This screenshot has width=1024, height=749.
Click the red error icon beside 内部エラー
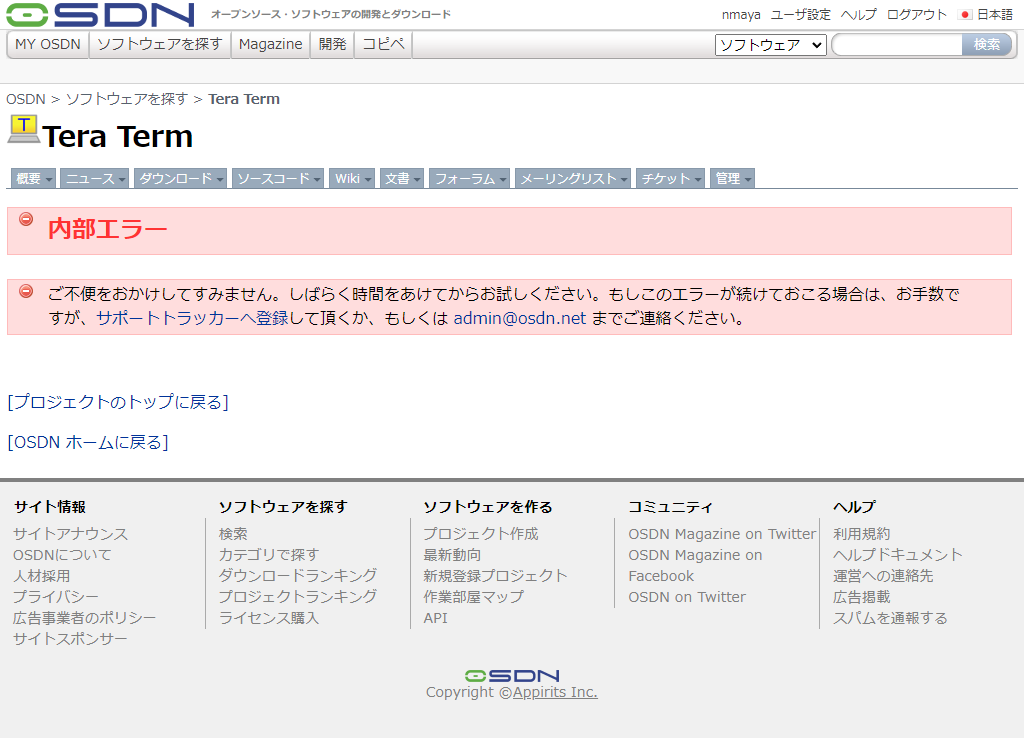tap(26, 220)
